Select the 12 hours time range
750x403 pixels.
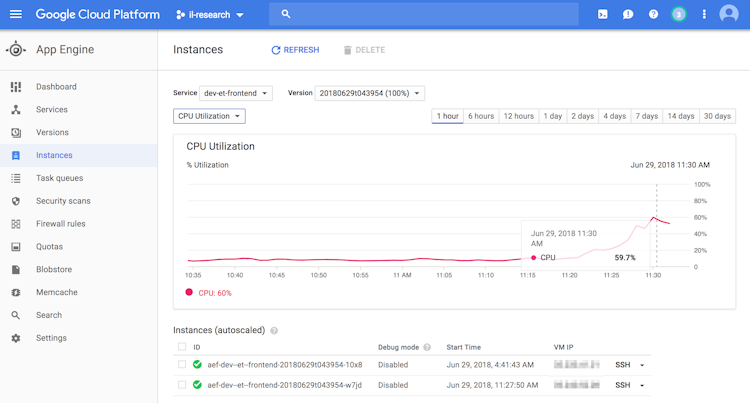[x=518, y=116]
